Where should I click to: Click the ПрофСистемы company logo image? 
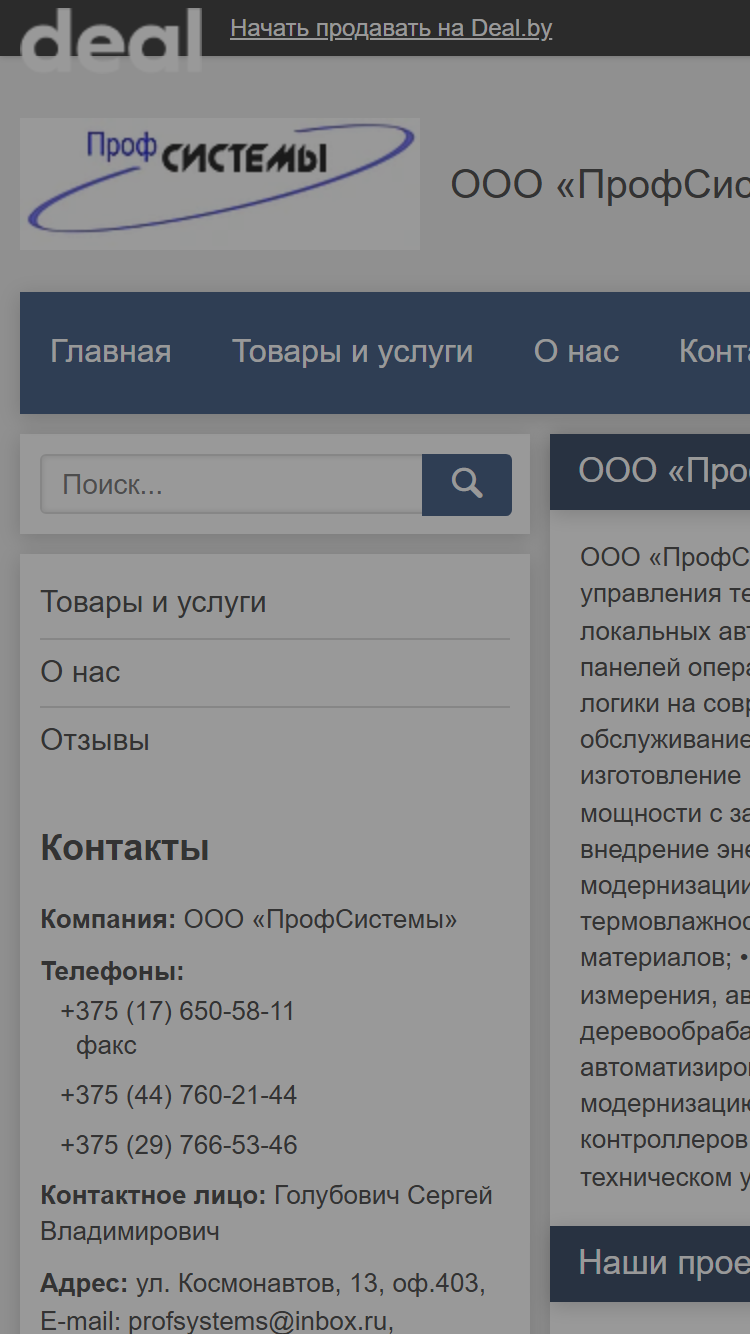tap(220, 184)
